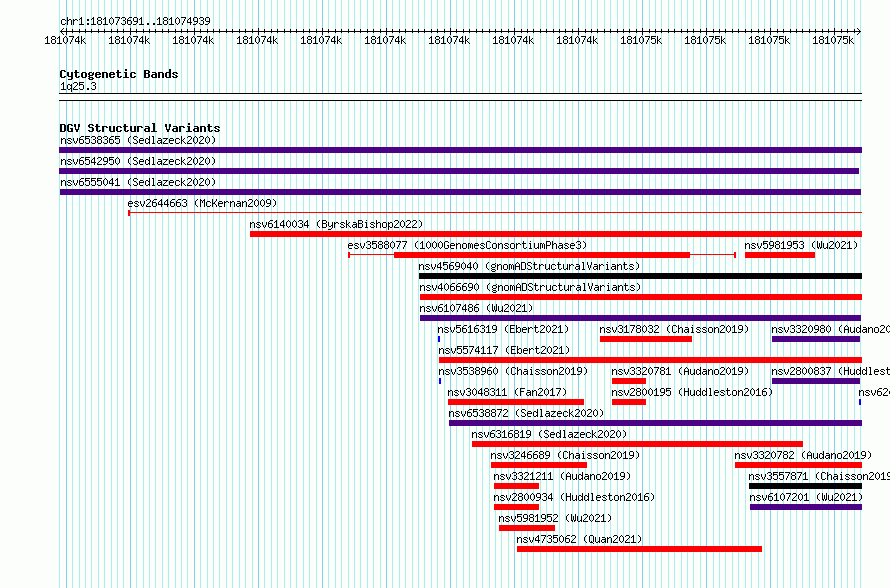Screen dimensions: 890x588
Task: Select the red bar under nsv3178032
Action: (x=646, y=339)
